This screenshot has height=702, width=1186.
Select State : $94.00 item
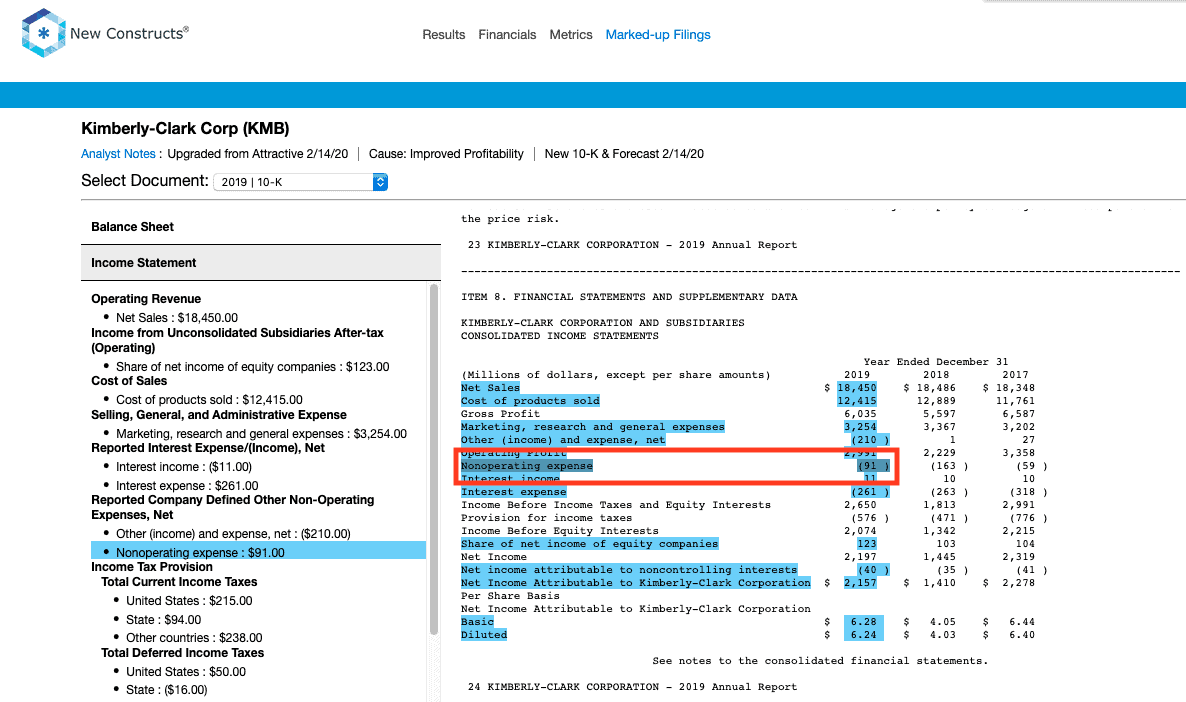click(x=163, y=620)
